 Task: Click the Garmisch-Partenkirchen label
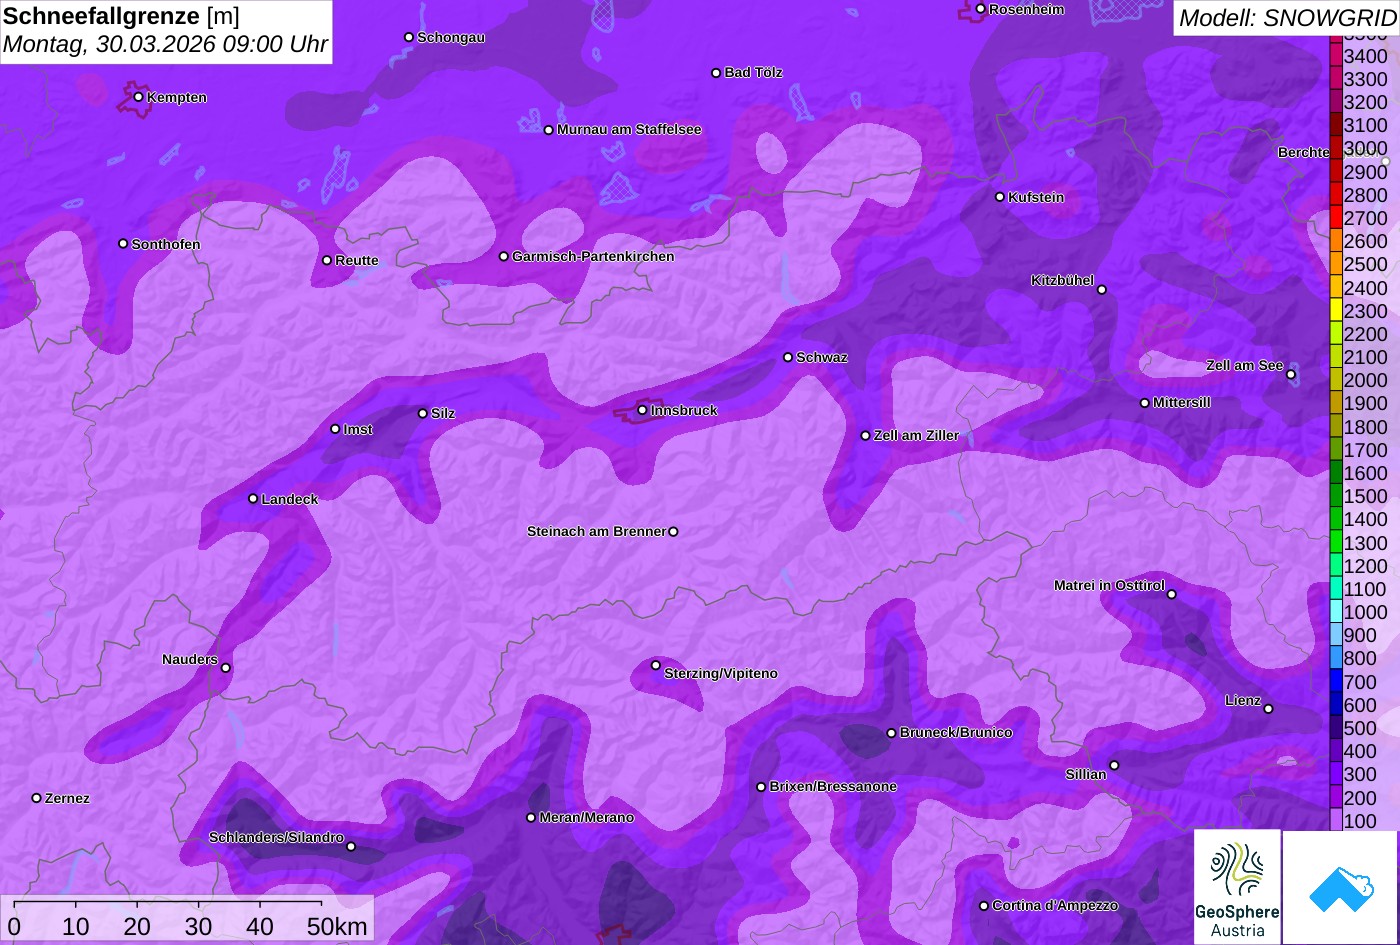[x=593, y=256]
